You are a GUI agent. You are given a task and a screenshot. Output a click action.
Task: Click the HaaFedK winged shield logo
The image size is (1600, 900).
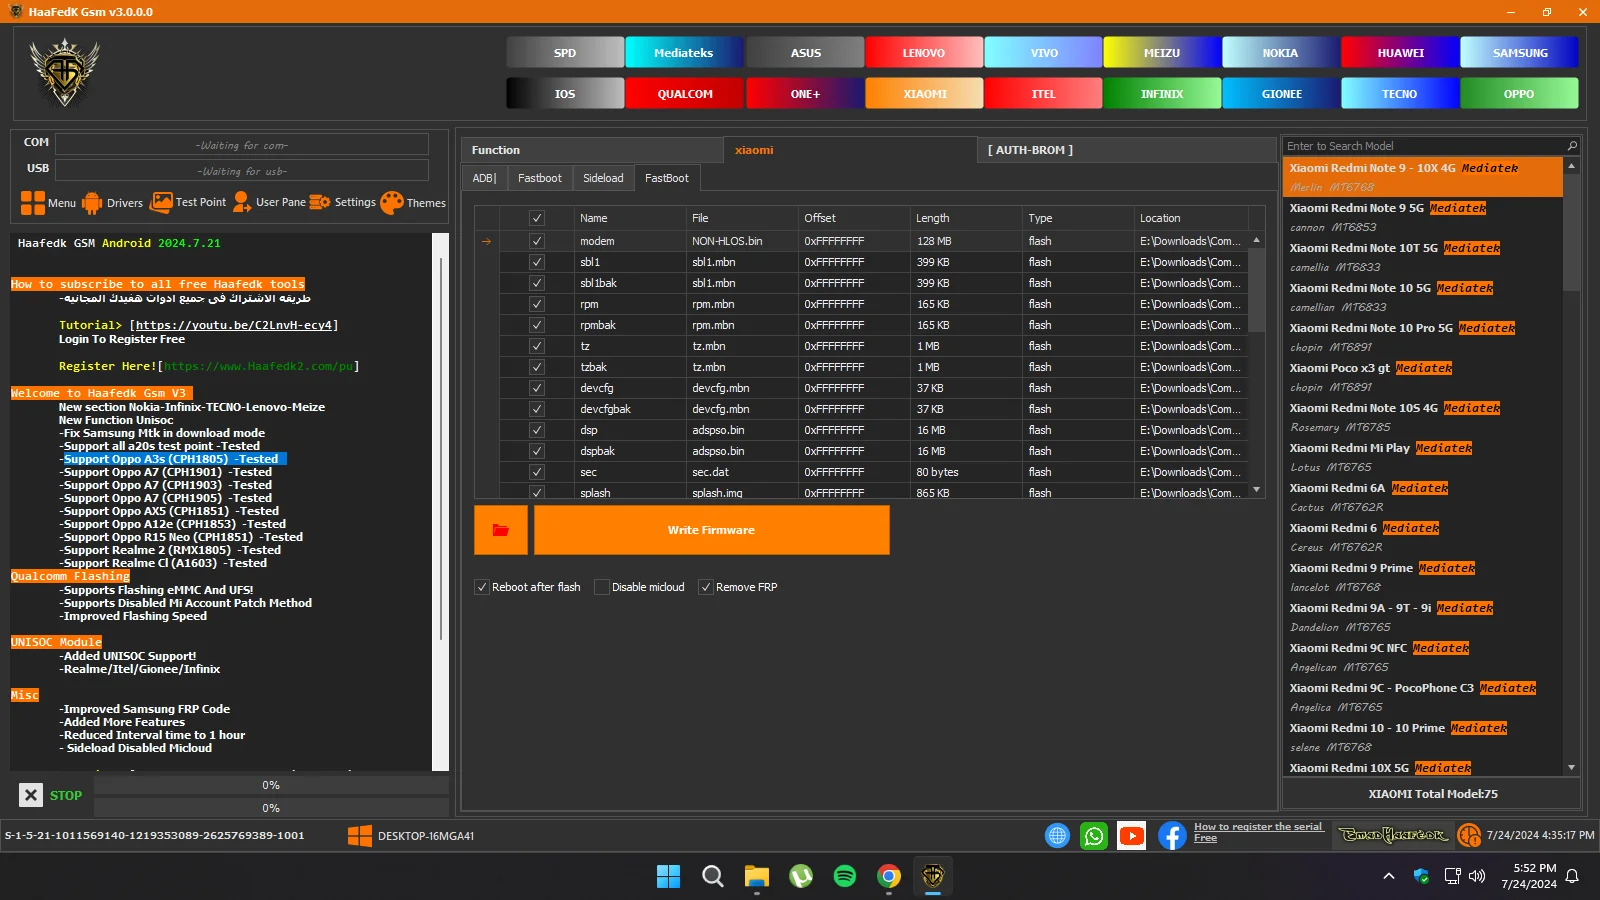click(65, 73)
